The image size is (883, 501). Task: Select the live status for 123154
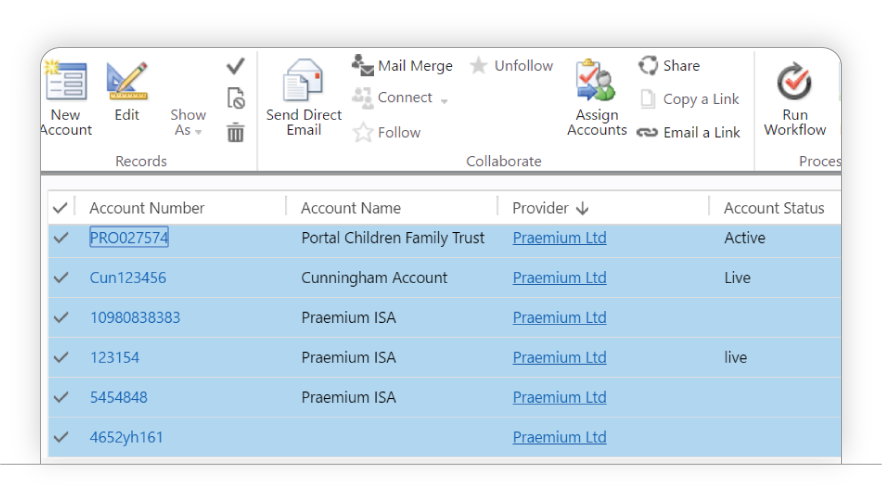pos(735,357)
